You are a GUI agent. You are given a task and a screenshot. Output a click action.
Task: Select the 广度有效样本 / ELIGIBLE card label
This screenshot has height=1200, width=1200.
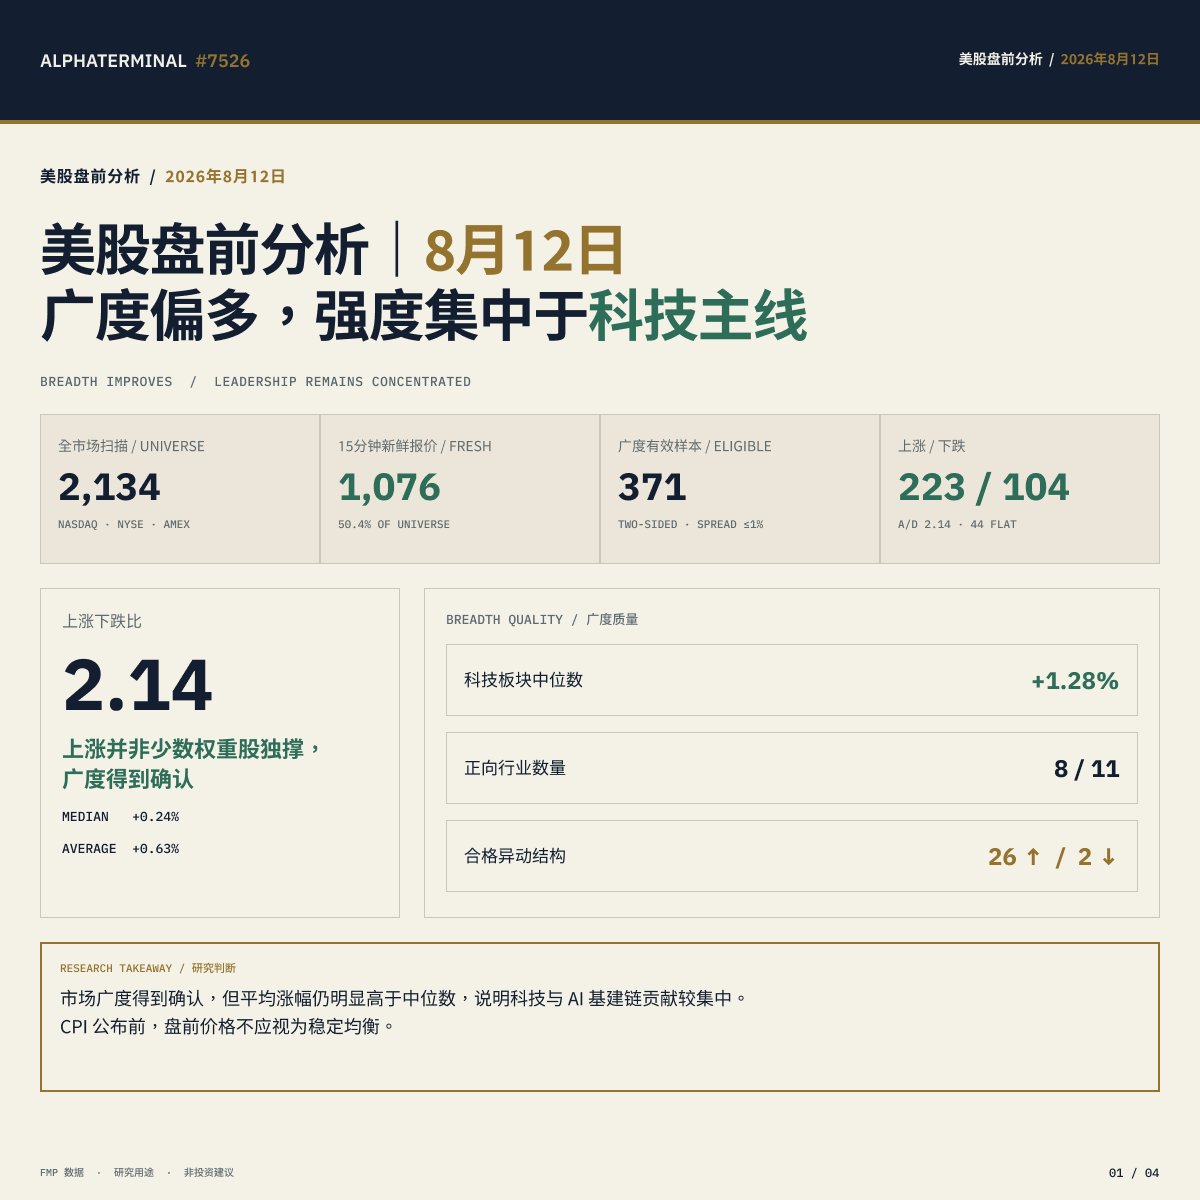pos(695,446)
